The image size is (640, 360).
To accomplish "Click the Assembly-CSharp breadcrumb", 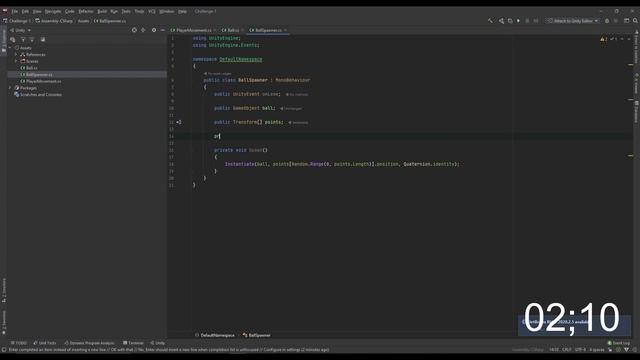I will pyautogui.click(x=53, y=21).
